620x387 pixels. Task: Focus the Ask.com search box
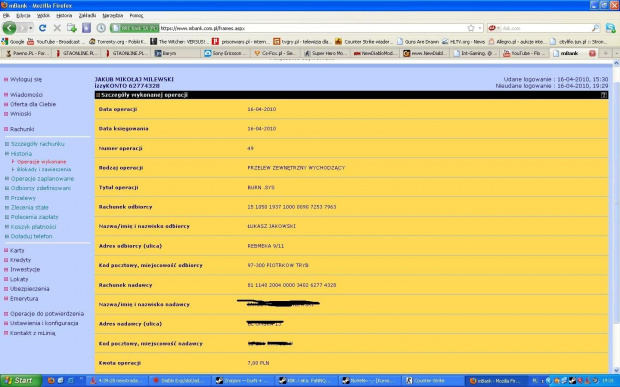(546, 28)
